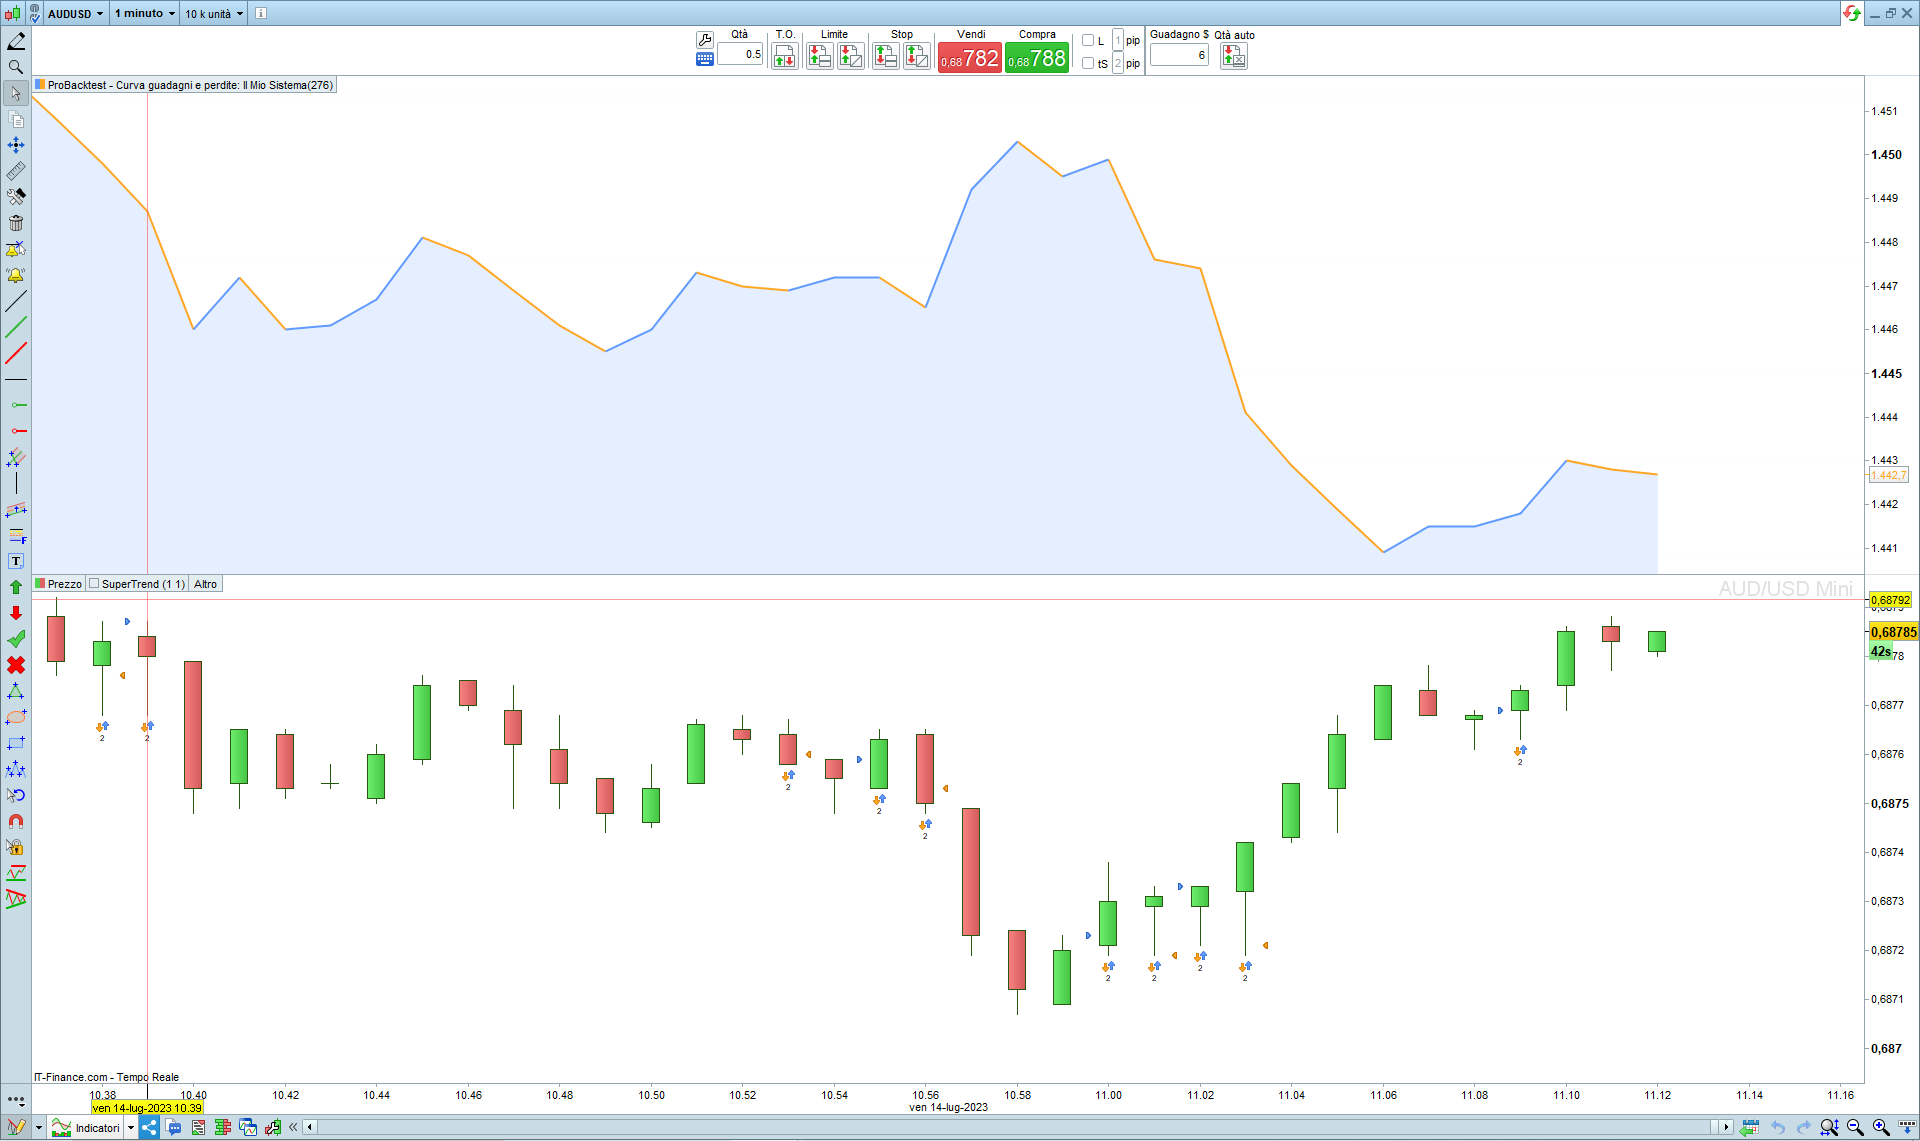Select the ruler measuring tool
The image size is (1920, 1141).
[x=16, y=171]
